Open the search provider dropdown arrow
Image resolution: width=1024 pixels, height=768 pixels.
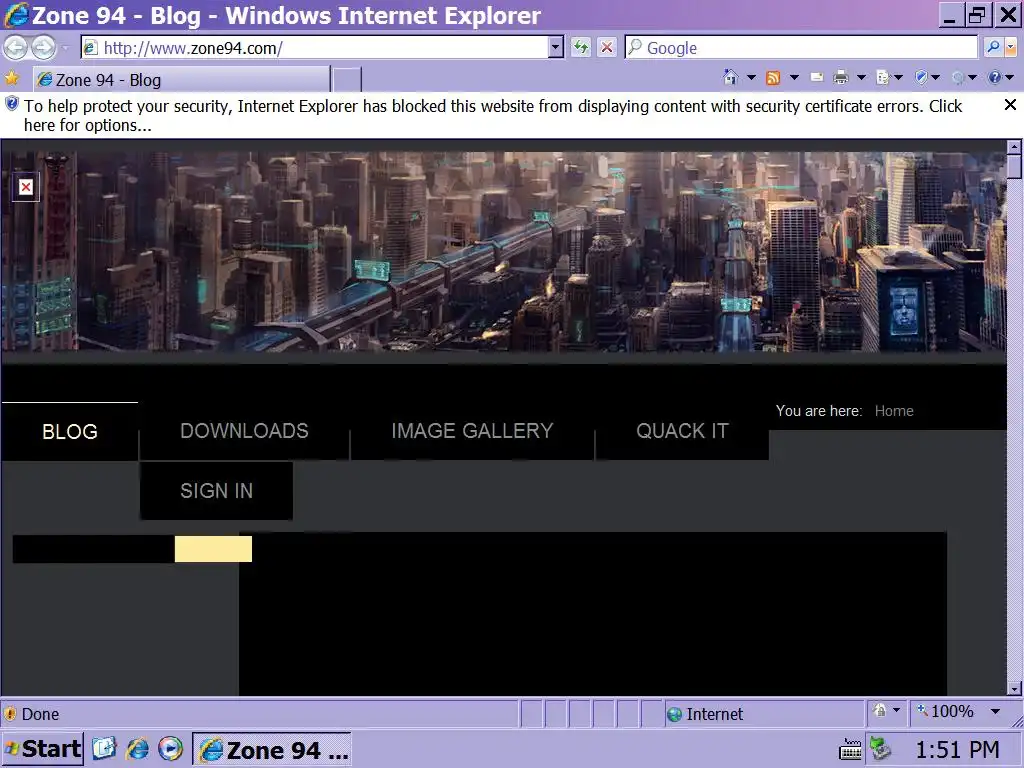click(x=1011, y=47)
